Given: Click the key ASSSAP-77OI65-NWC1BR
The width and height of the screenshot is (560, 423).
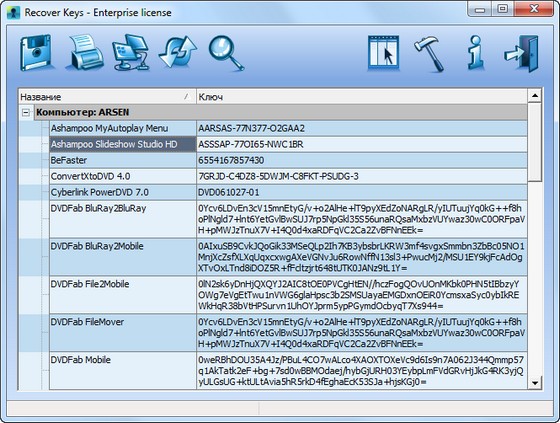Looking at the screenshot, I should click(x=251, y=145).
